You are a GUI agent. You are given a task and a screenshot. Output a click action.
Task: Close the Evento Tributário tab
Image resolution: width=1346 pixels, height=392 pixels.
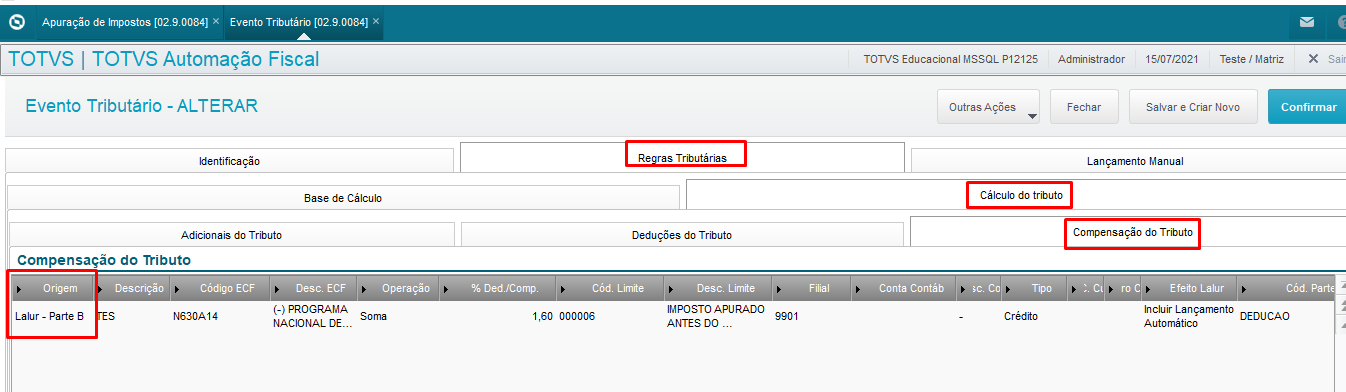(x=376, y=21)
